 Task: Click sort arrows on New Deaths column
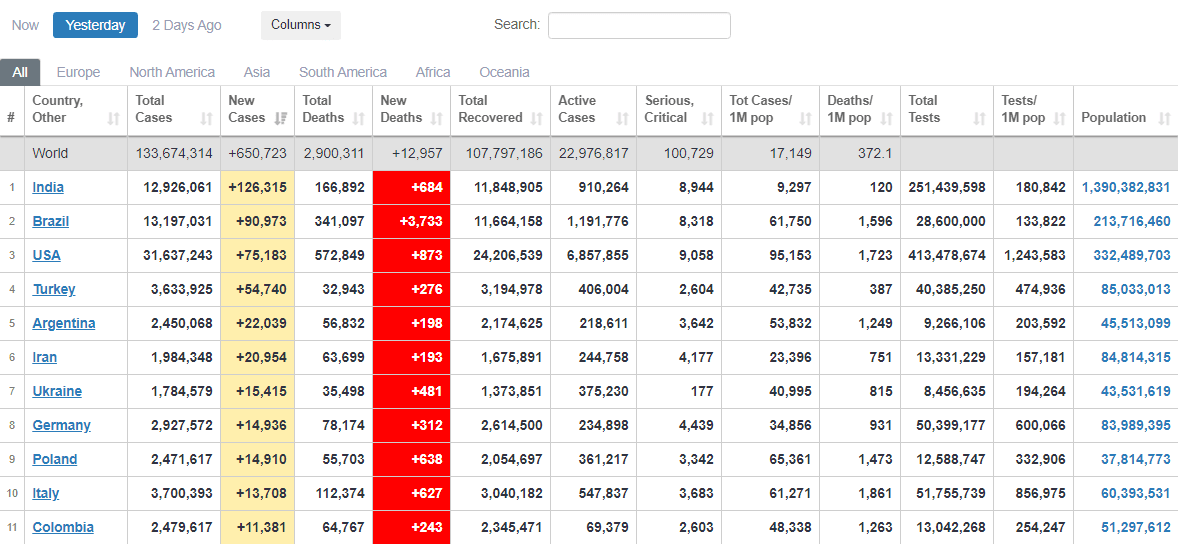(x=436, y=118)
